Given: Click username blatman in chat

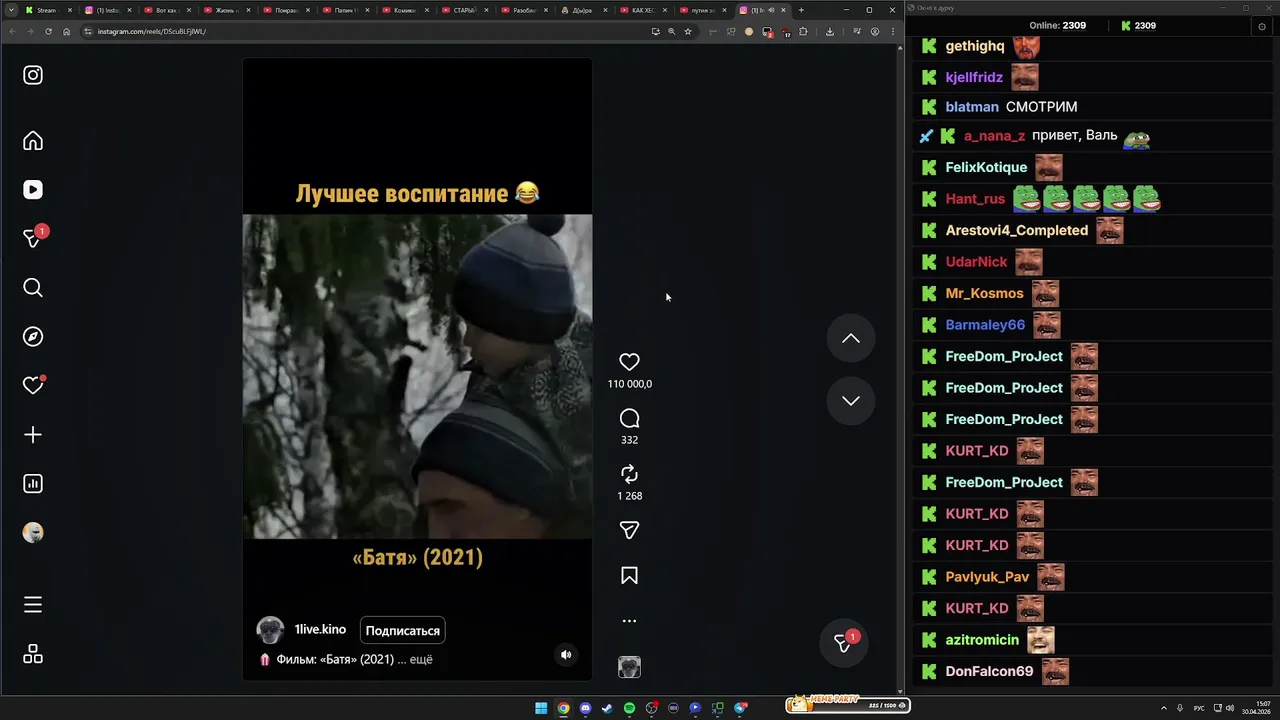Looking at the screenshot, I should pos(972,107).
